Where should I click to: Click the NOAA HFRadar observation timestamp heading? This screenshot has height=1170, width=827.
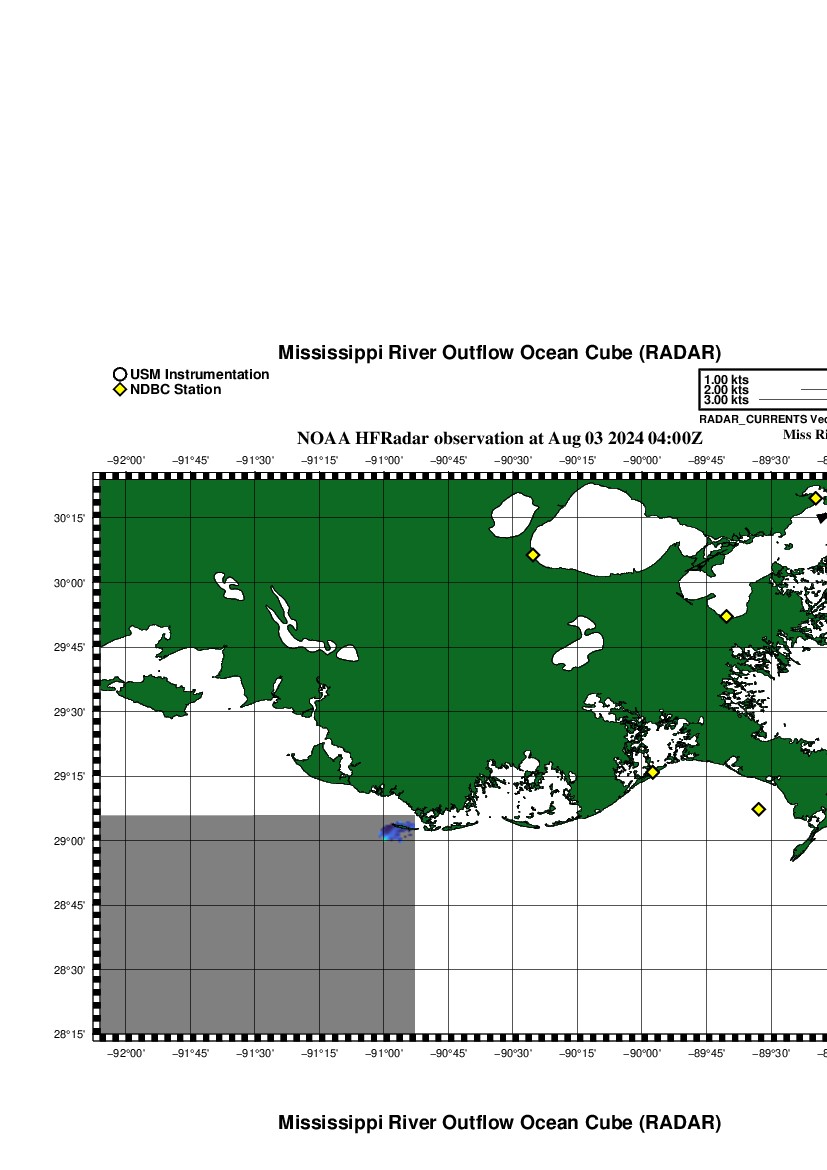click(499, 439)
